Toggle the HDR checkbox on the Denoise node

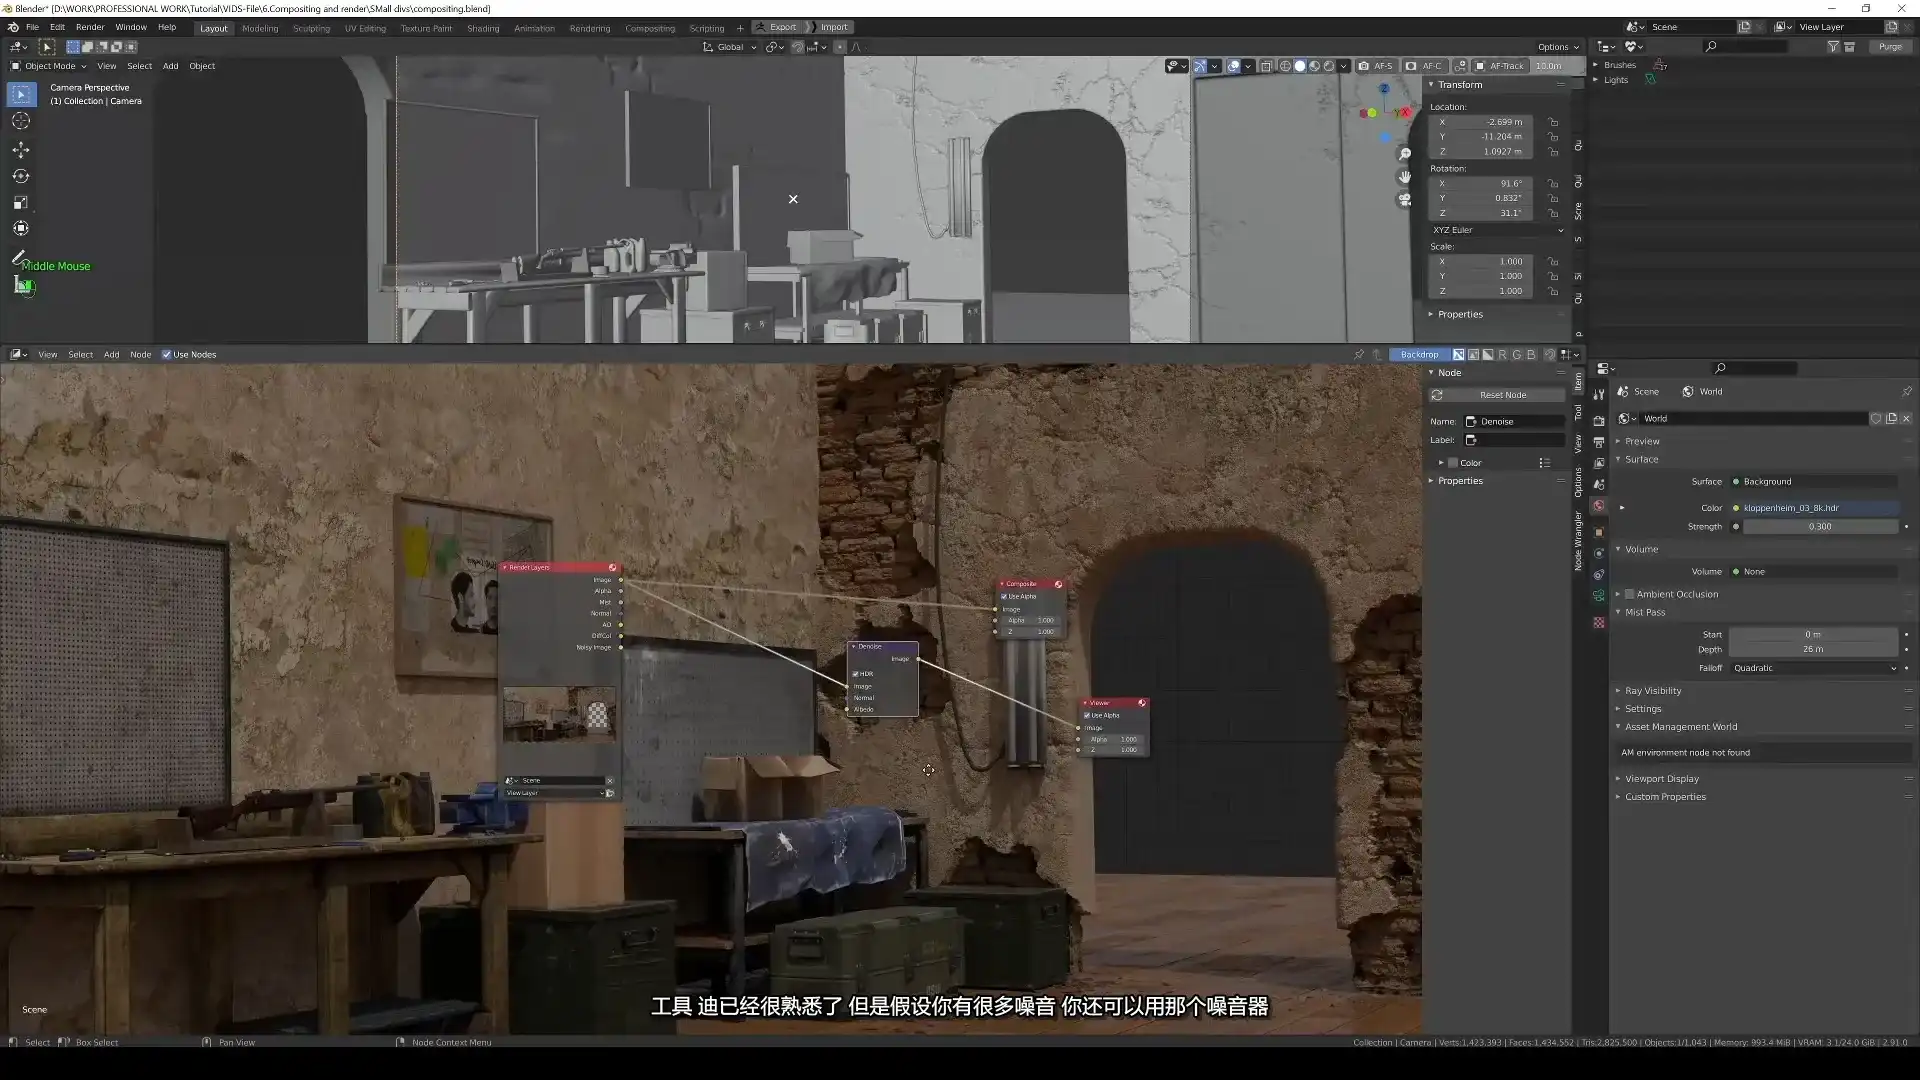point(856,674)
